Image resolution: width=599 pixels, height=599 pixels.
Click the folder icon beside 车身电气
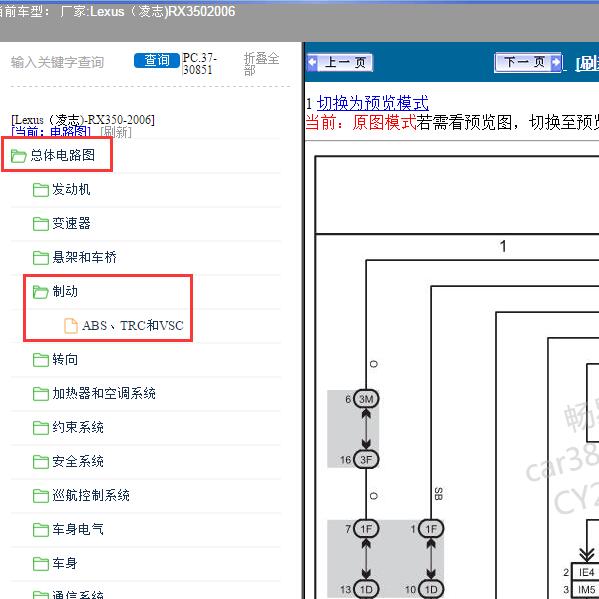[40, 529]
